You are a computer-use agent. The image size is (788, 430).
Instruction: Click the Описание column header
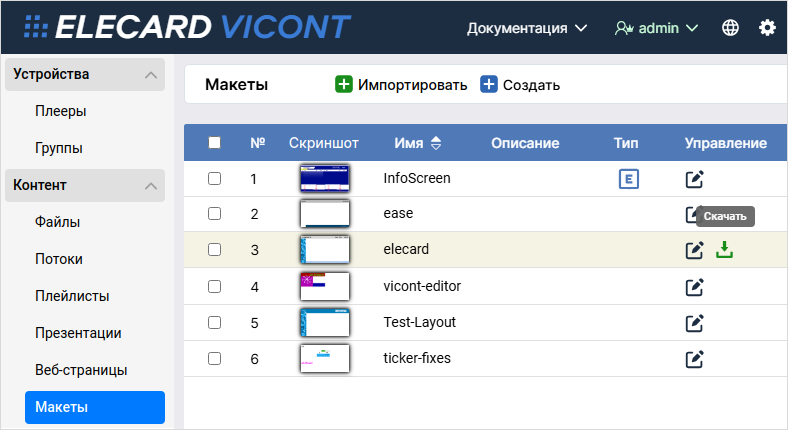click(x=525, y=143)
